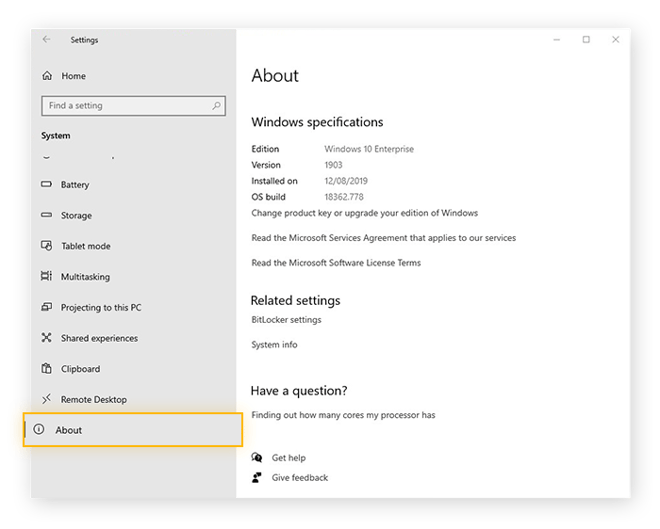Click the back arrow in Settings
This screenshot has width=660, height=529.
(46, 40)
